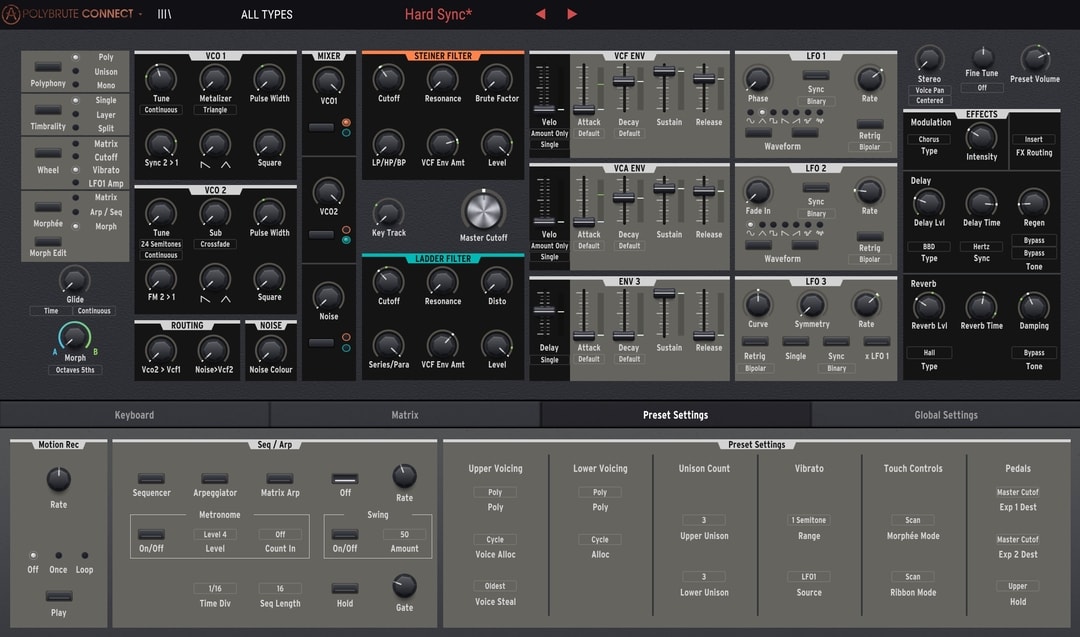The height and width of the screenshot is (637, 1080).
Task: Open the Delay Type BBD dropdown
Action: pyautogui.click(x=928, y=247)
